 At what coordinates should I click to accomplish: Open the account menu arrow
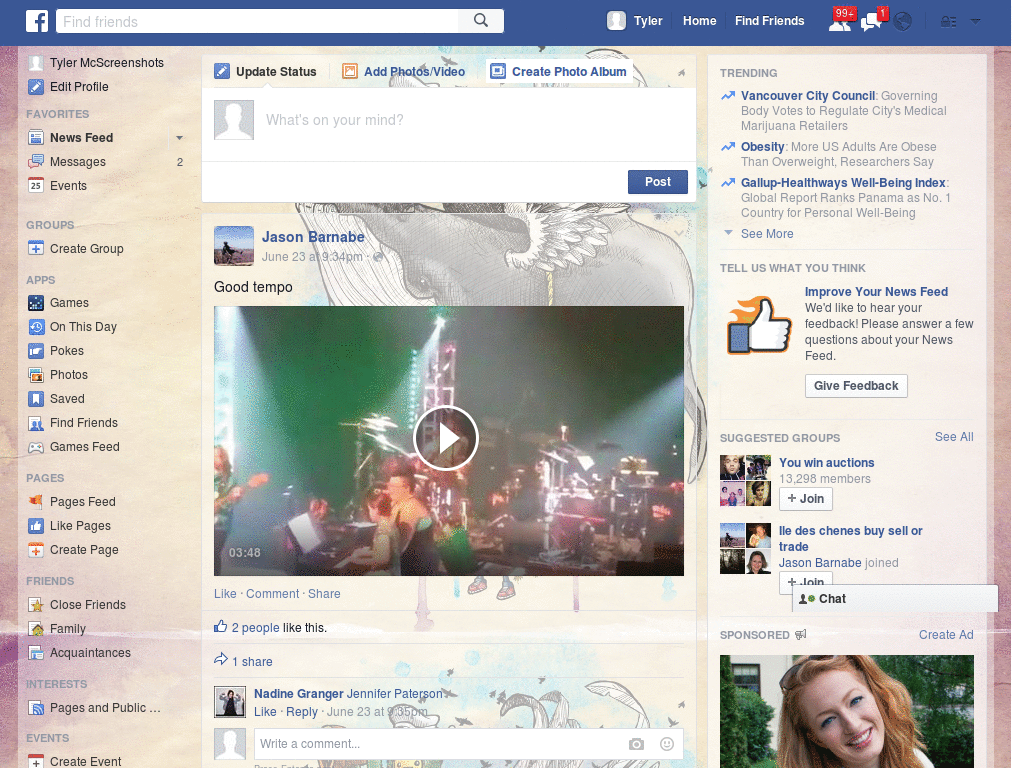[x=975, y=22]
